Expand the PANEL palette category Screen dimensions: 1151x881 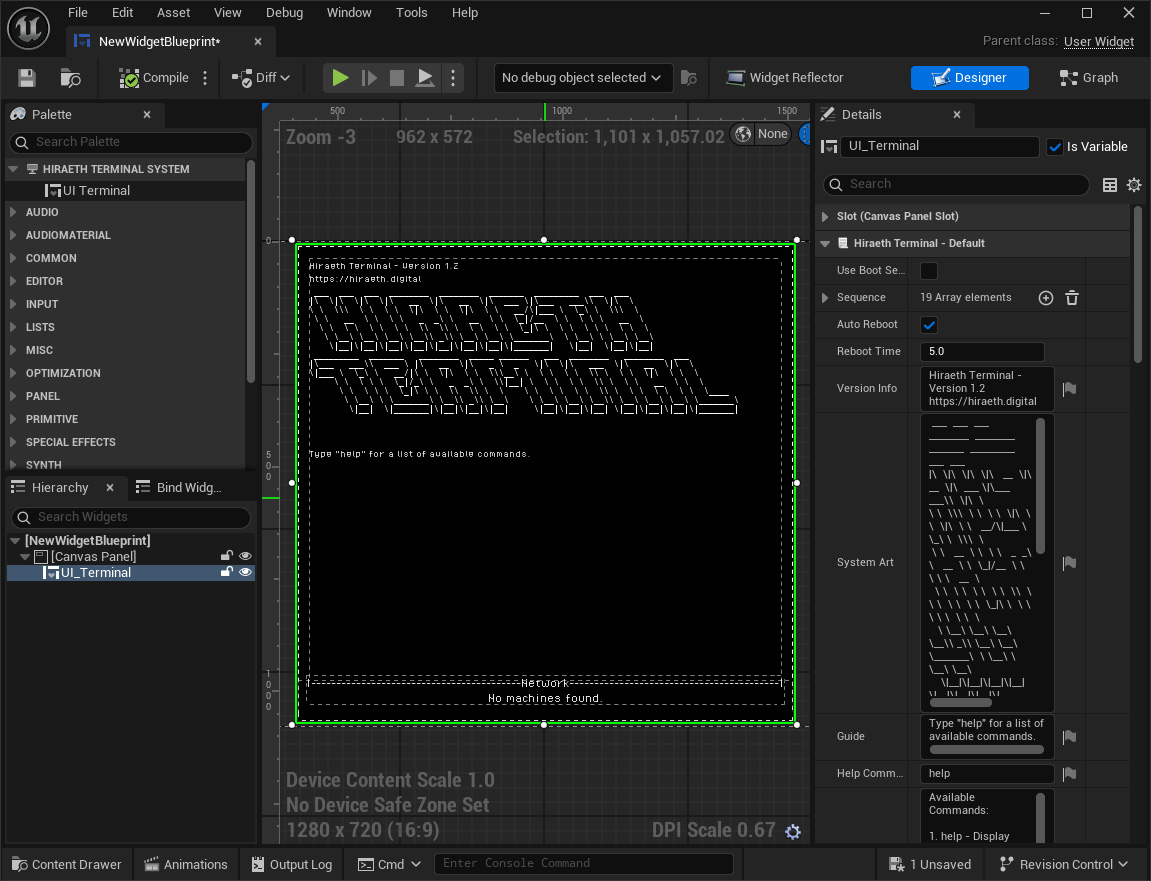(13, 396)
